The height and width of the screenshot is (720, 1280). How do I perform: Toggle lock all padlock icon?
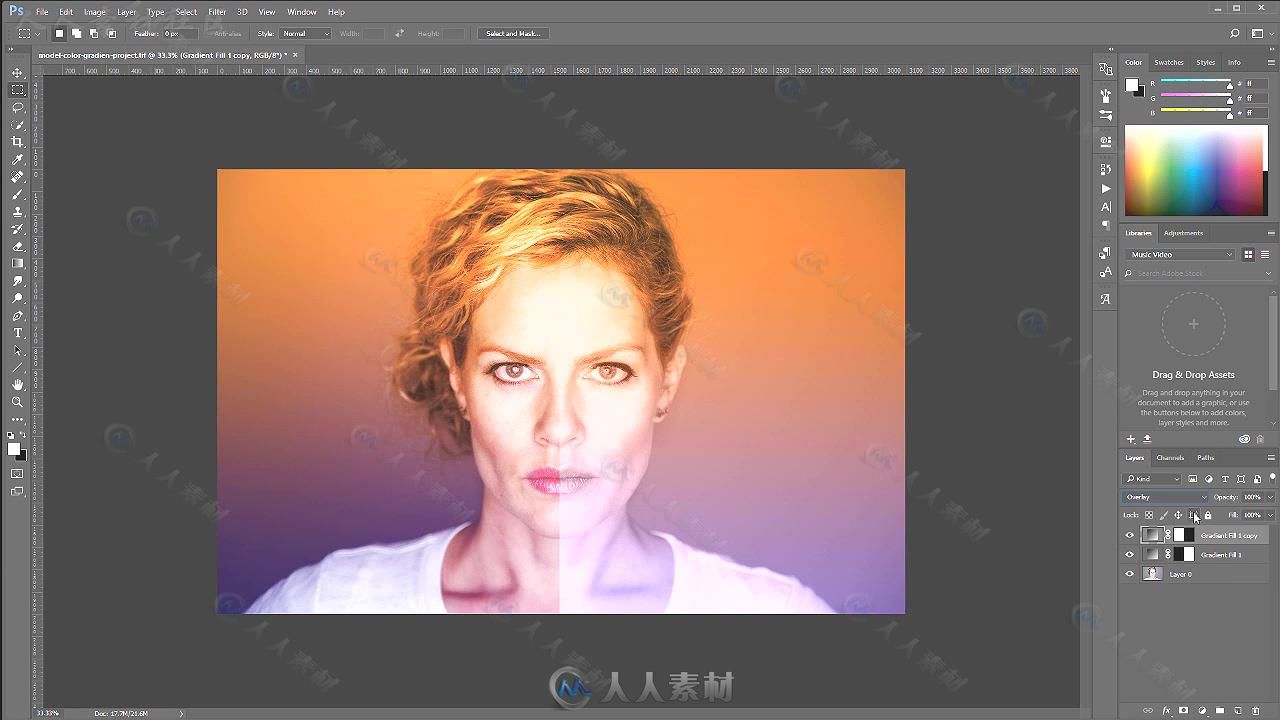[1208, 515]
